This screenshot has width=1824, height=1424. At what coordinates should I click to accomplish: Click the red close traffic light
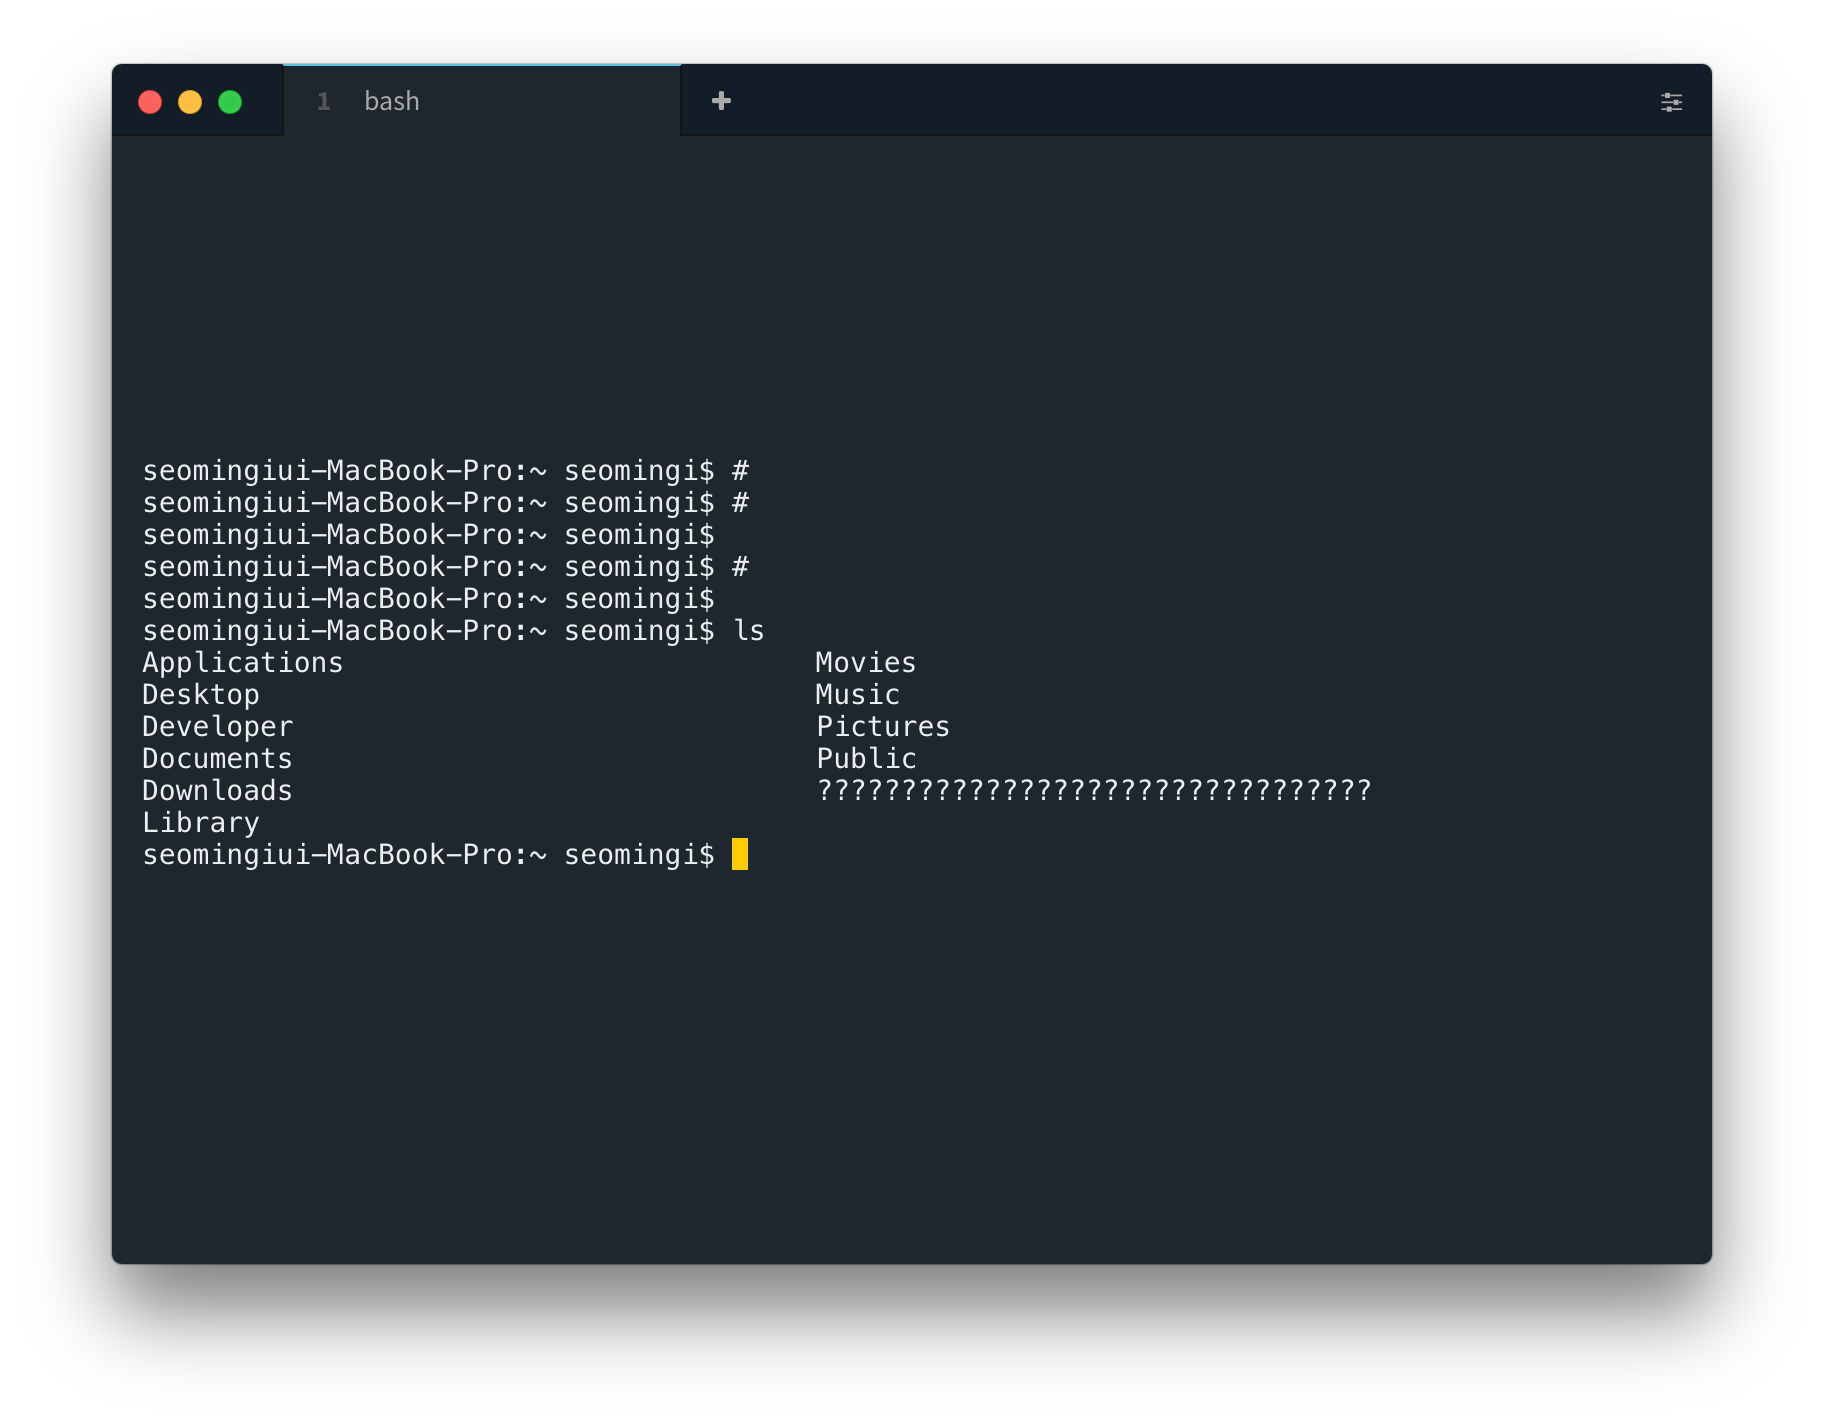tap(150, 101)
